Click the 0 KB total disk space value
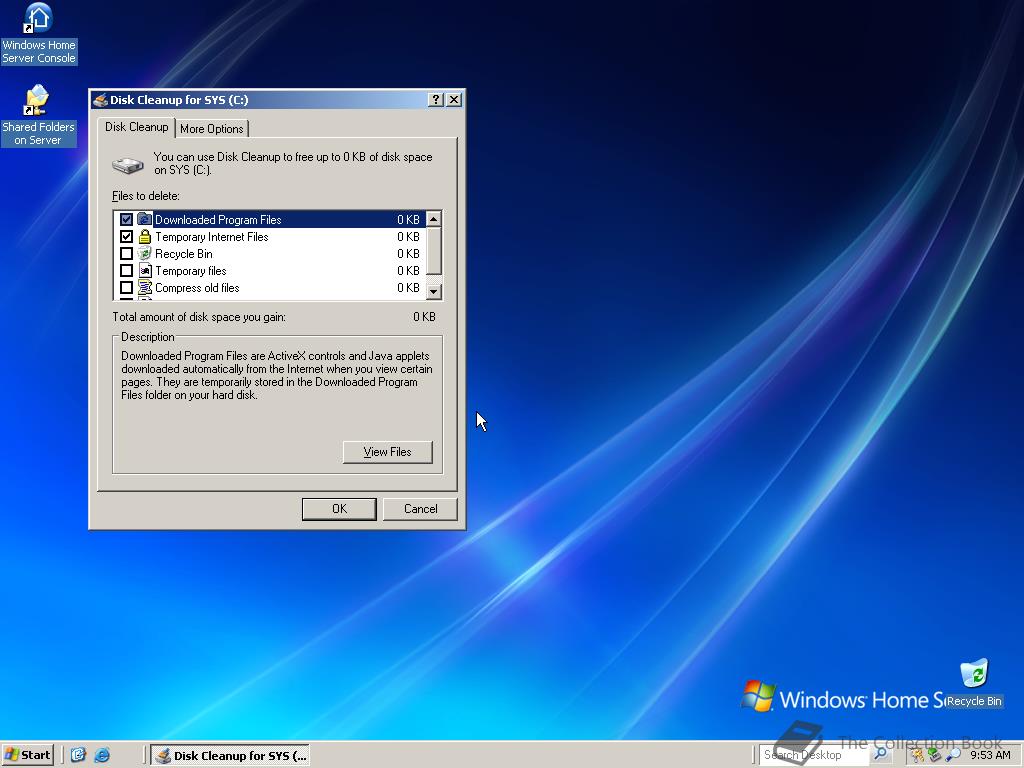This screenshot has width=1024, height=768. [424, 317]
